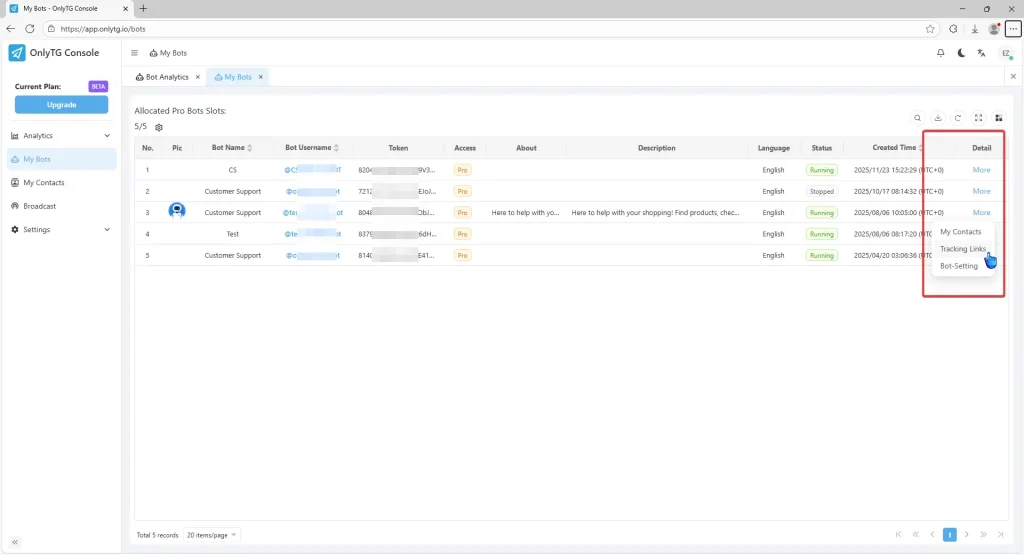
Task: Choose Bot-Setting in the dropdown menu
Action: (958, 266)
